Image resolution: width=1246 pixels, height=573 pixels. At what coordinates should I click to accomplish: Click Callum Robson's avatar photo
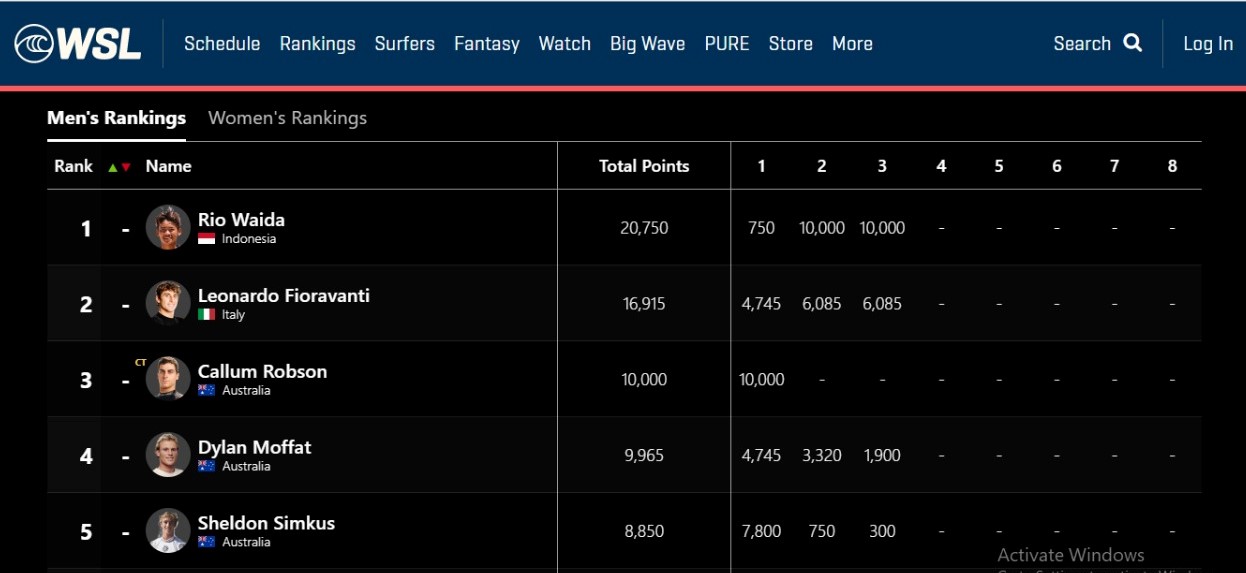[x=168, y=379]
